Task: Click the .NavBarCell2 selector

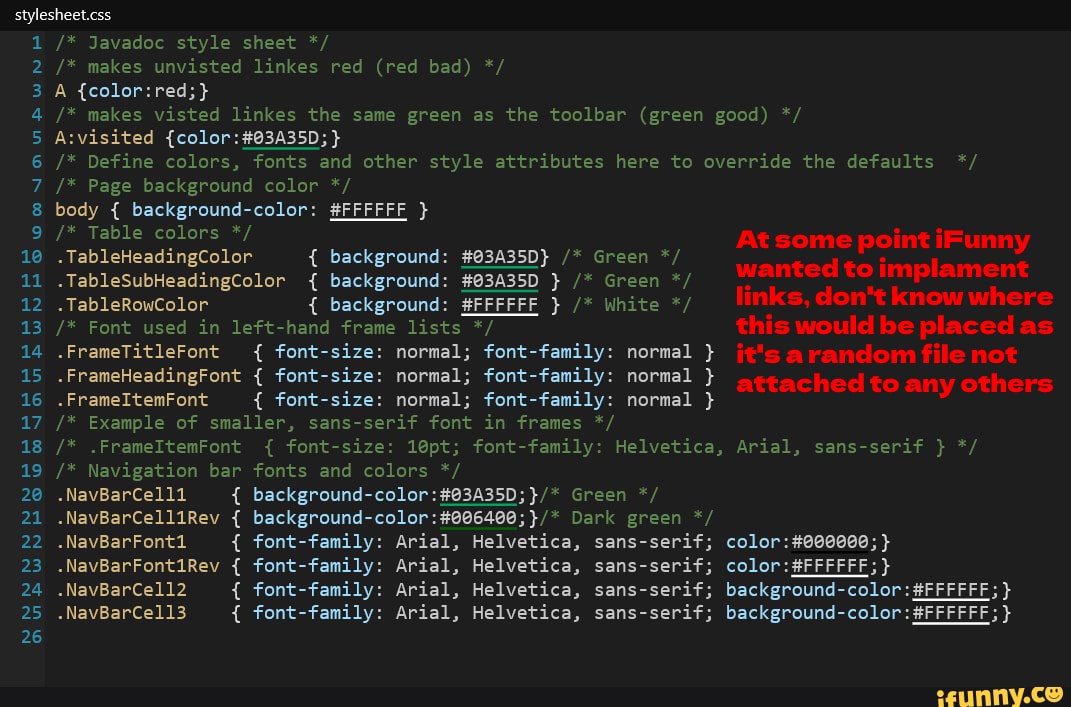Action: tap(121, 590)
